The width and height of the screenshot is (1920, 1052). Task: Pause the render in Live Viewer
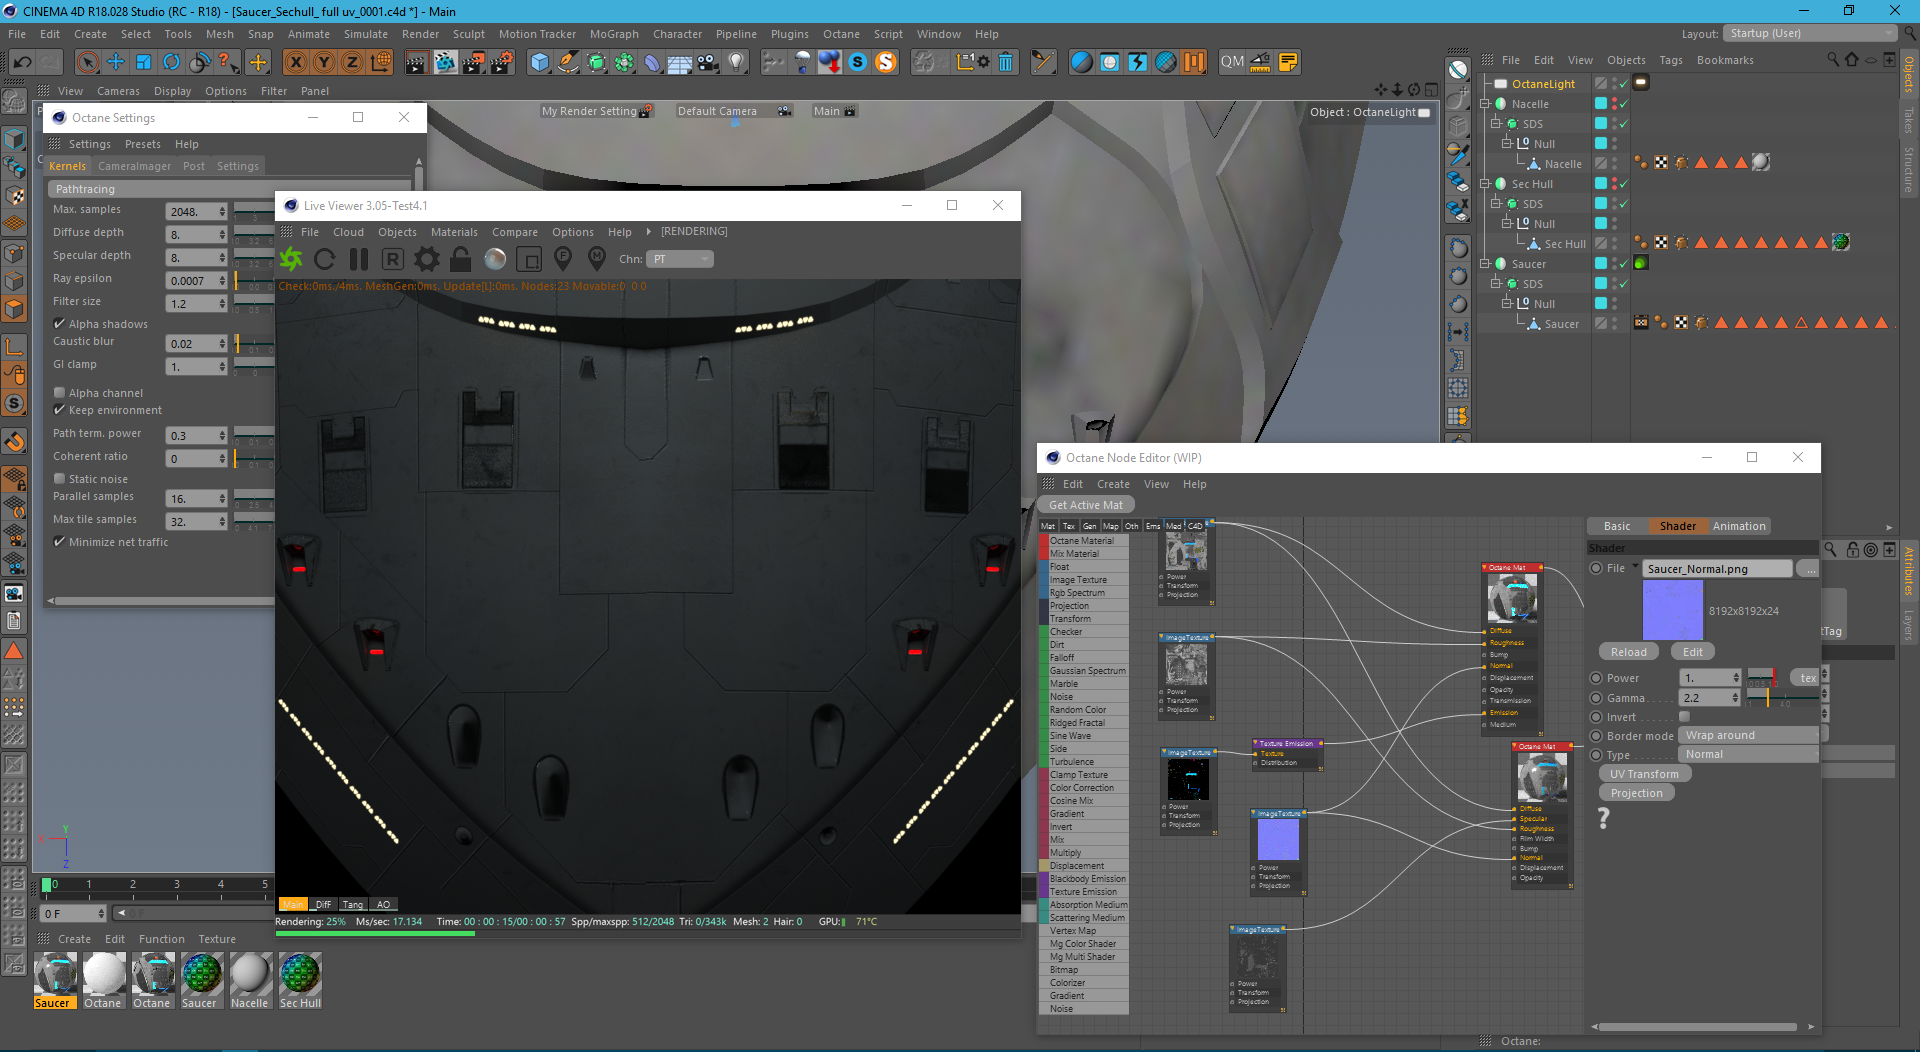[358, 260]
